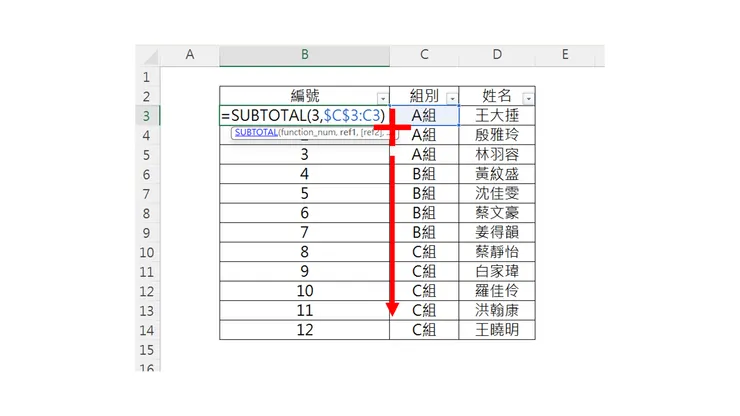
Task: Select row header 3
Action: coord(147,116)
